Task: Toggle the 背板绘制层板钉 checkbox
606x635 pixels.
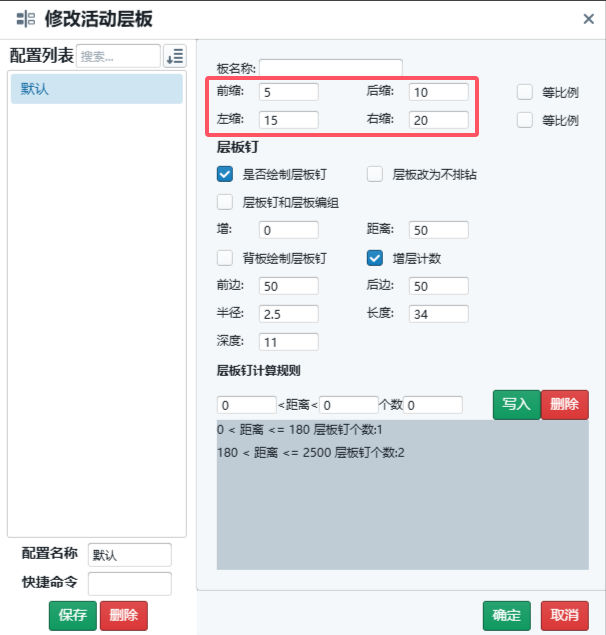Action: point(225,258)
